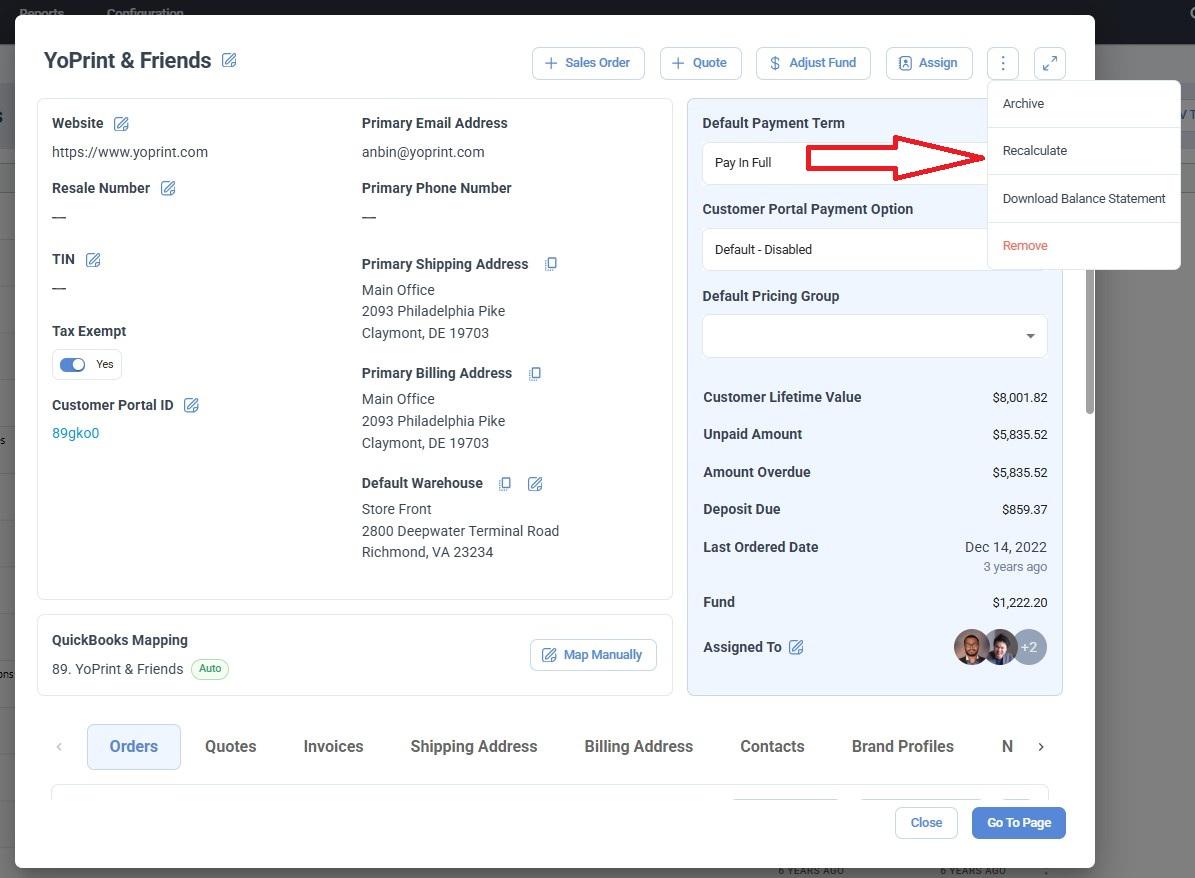Click edit icon next to Resale Number
The image size is (1195, 878).
coord(168,189)
